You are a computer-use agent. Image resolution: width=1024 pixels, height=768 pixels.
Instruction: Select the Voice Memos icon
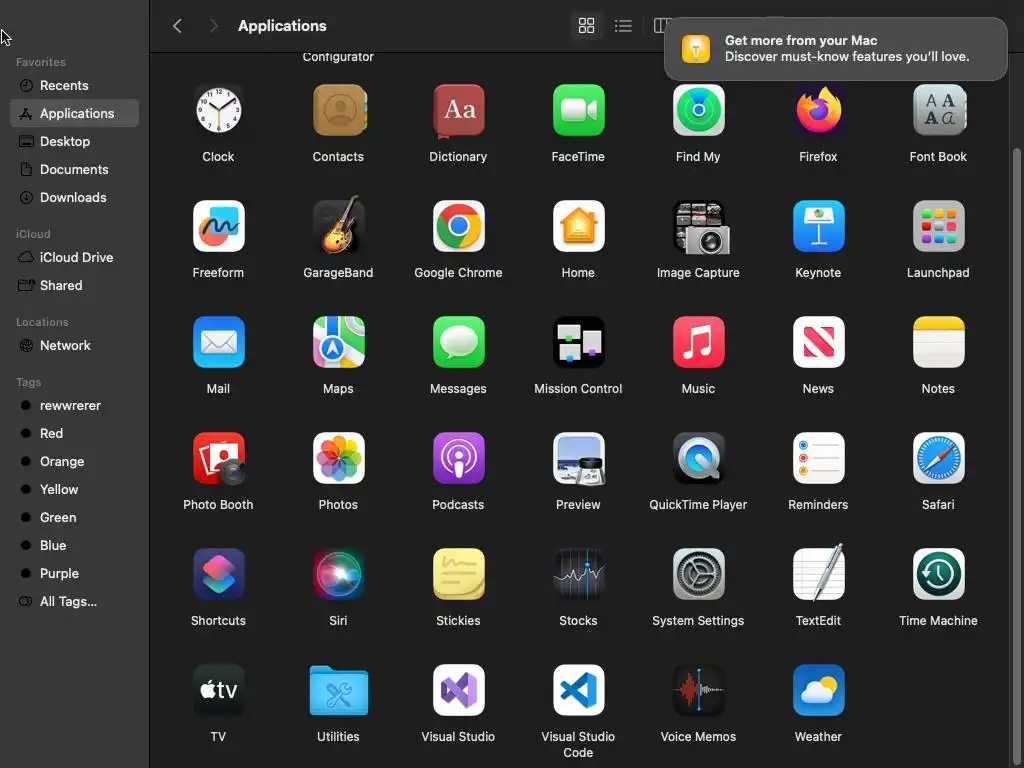[698, 690]
